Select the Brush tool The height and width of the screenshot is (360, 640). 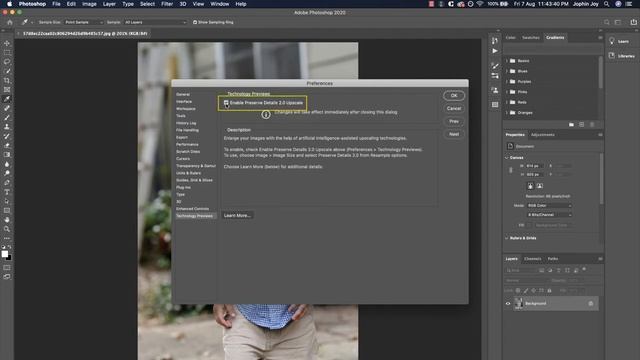7,118
